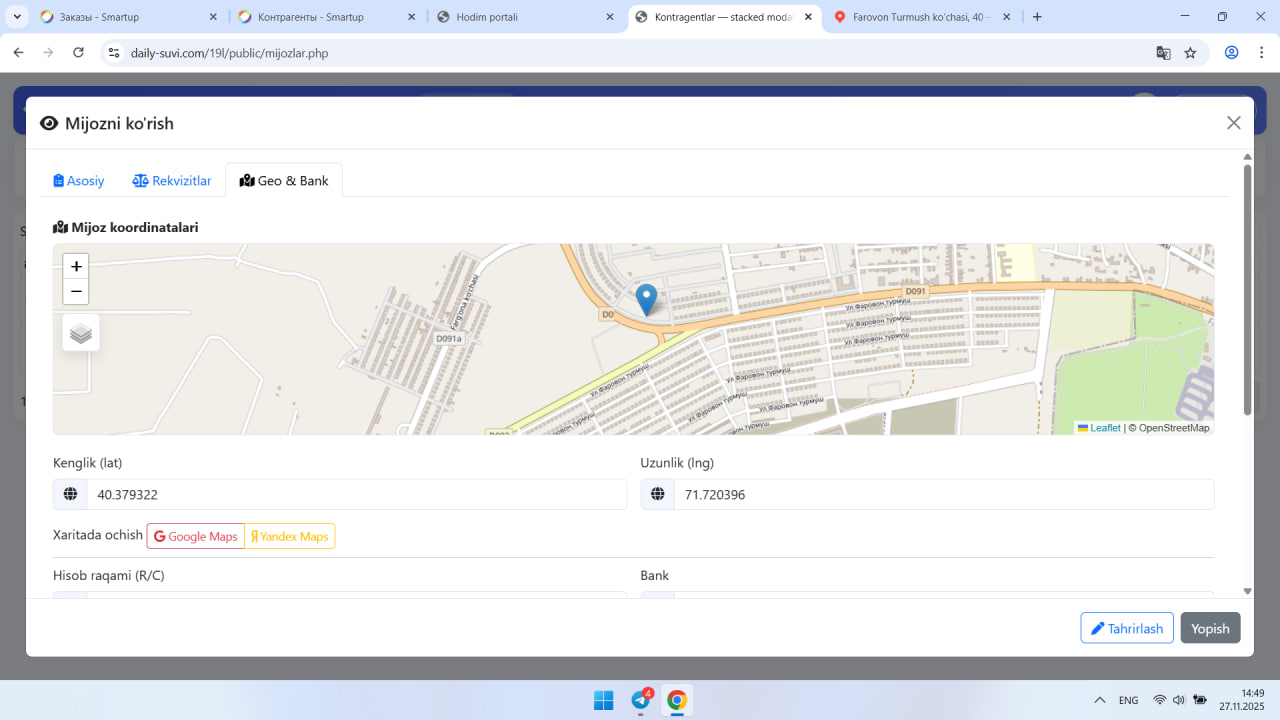The width and height of the screenshot is (1280, 720).
Task: Click the globe icon beside latitude field
Action: pos(70,494)
